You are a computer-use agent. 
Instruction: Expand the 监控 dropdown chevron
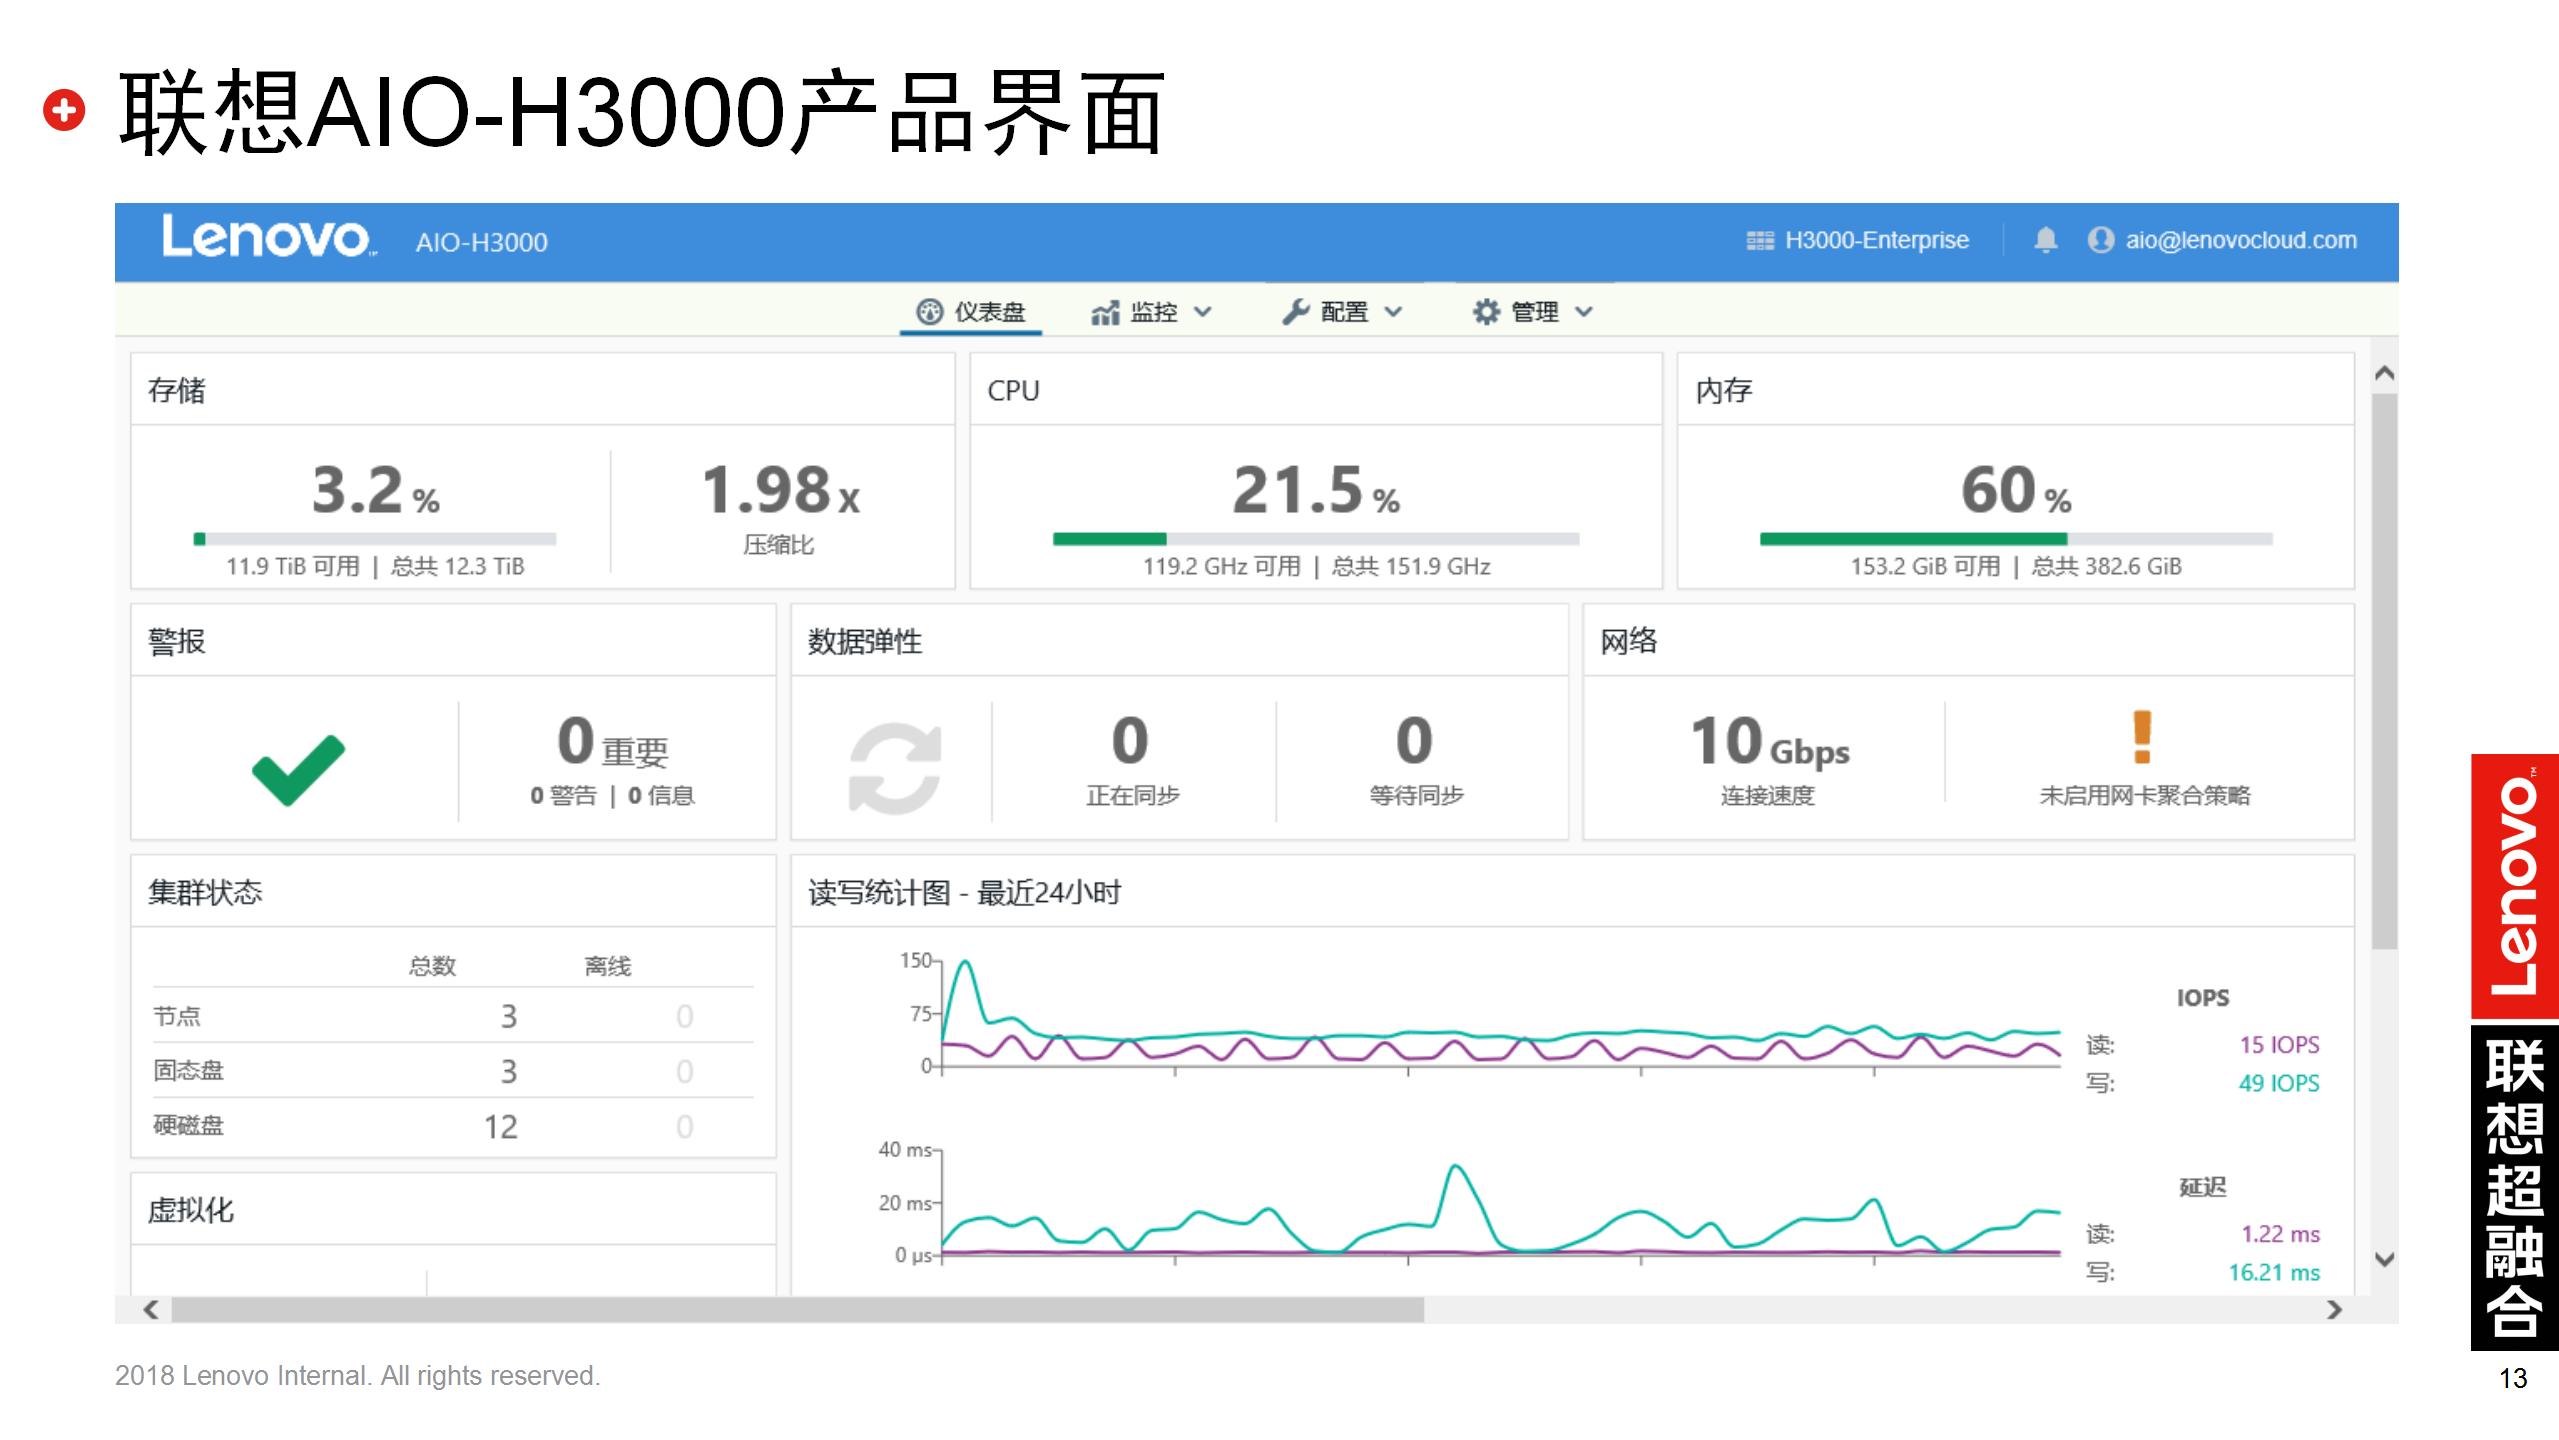[x=1203, y=312]
